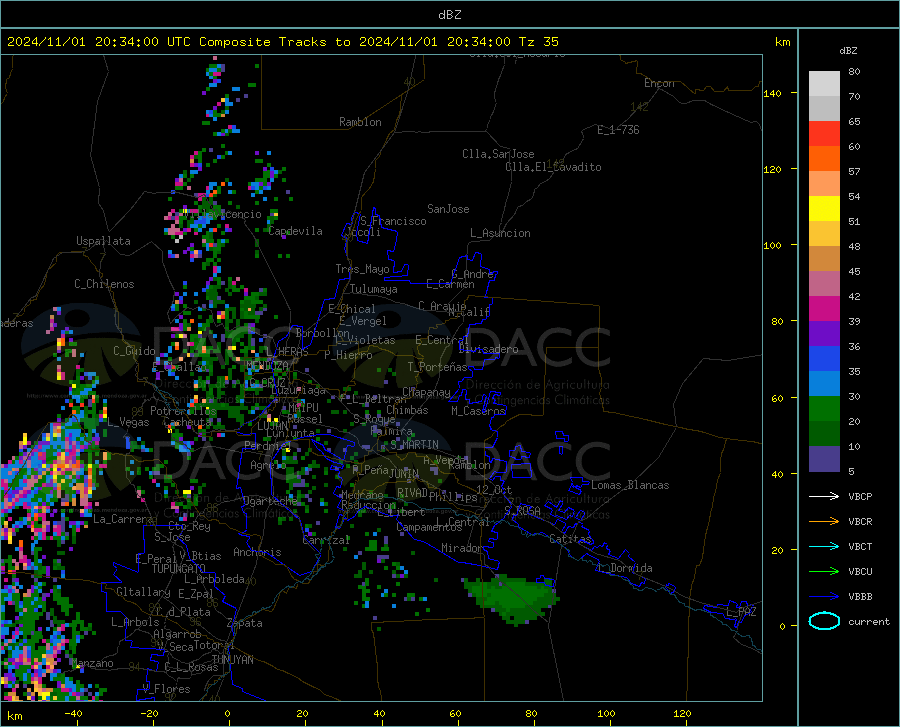This screenshot has height=727, width=900.
Task: Select the bright green 20 dBZ color swatch
Action: click(x=824, y=409)
